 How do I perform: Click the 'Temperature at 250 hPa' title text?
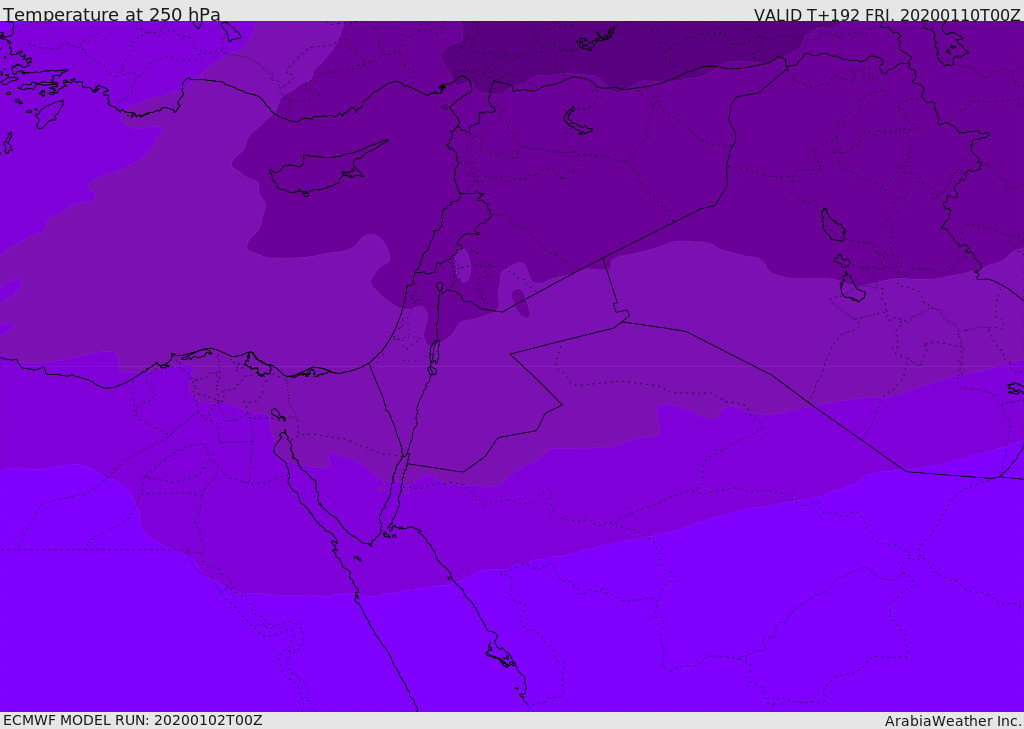112,14
